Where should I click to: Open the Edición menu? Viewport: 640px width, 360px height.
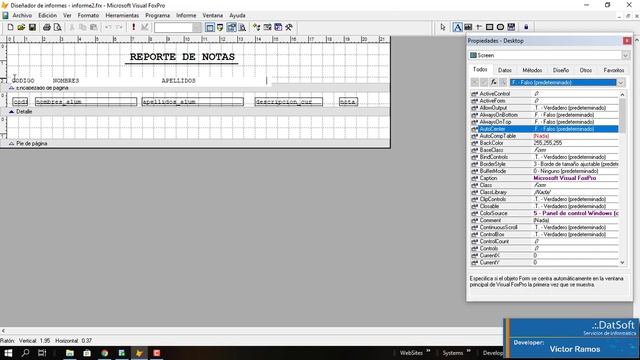(x=47, y=15)
